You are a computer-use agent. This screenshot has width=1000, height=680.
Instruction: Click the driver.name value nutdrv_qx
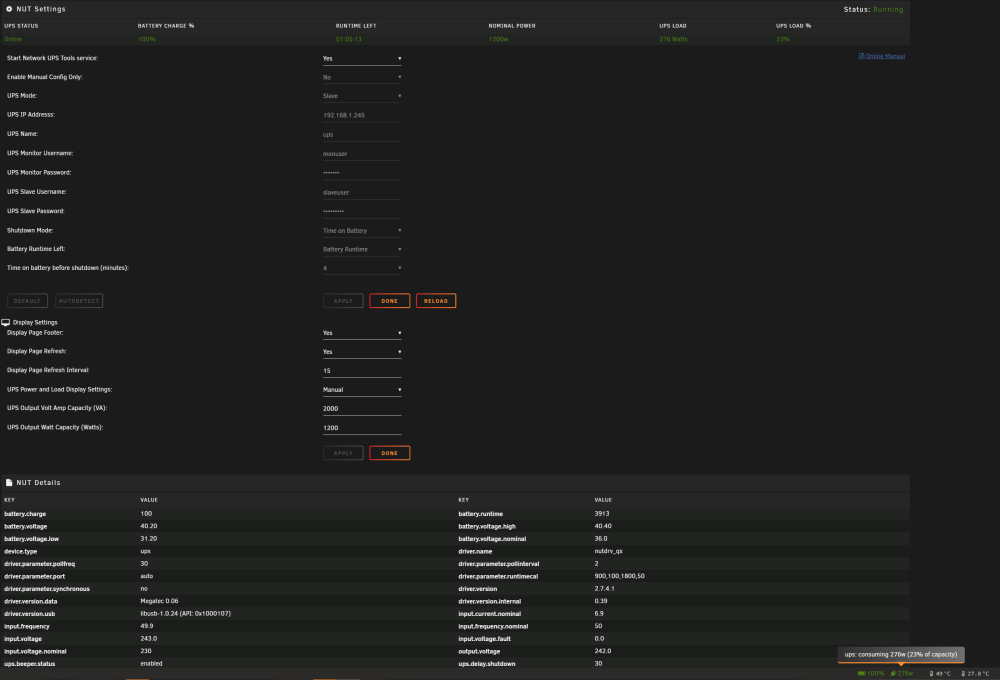[608, 551]
